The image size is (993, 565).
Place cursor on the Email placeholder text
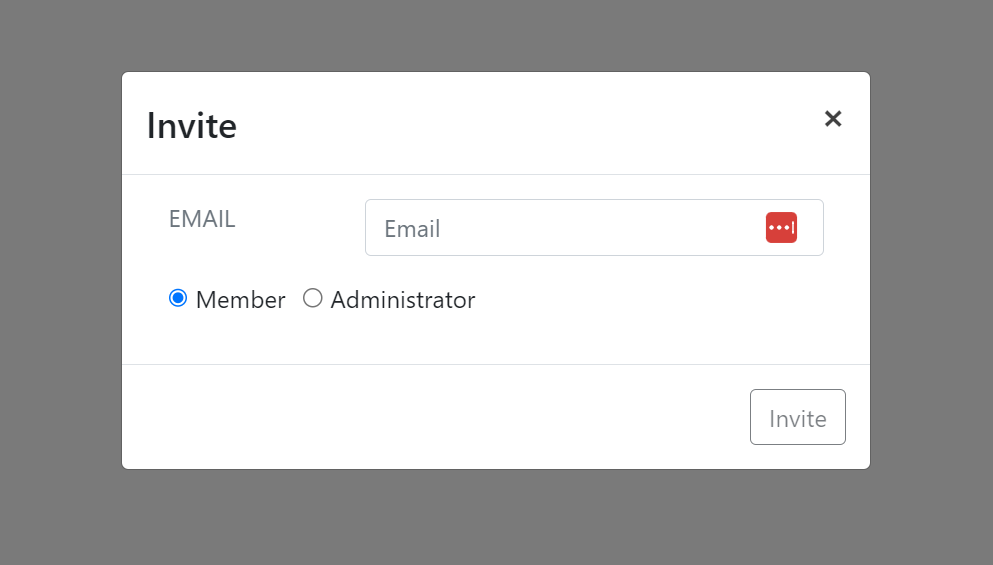coord(412,229)
